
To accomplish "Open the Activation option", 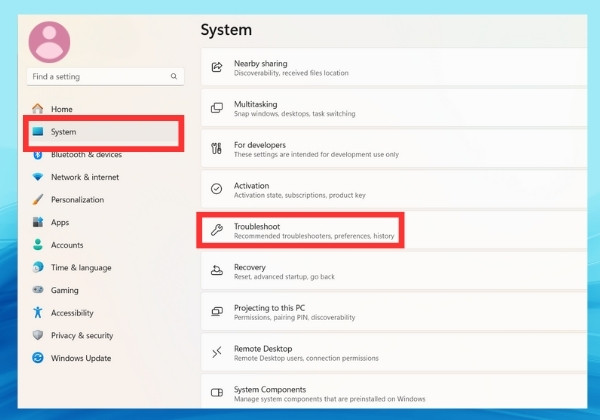I will coord(394,189).
